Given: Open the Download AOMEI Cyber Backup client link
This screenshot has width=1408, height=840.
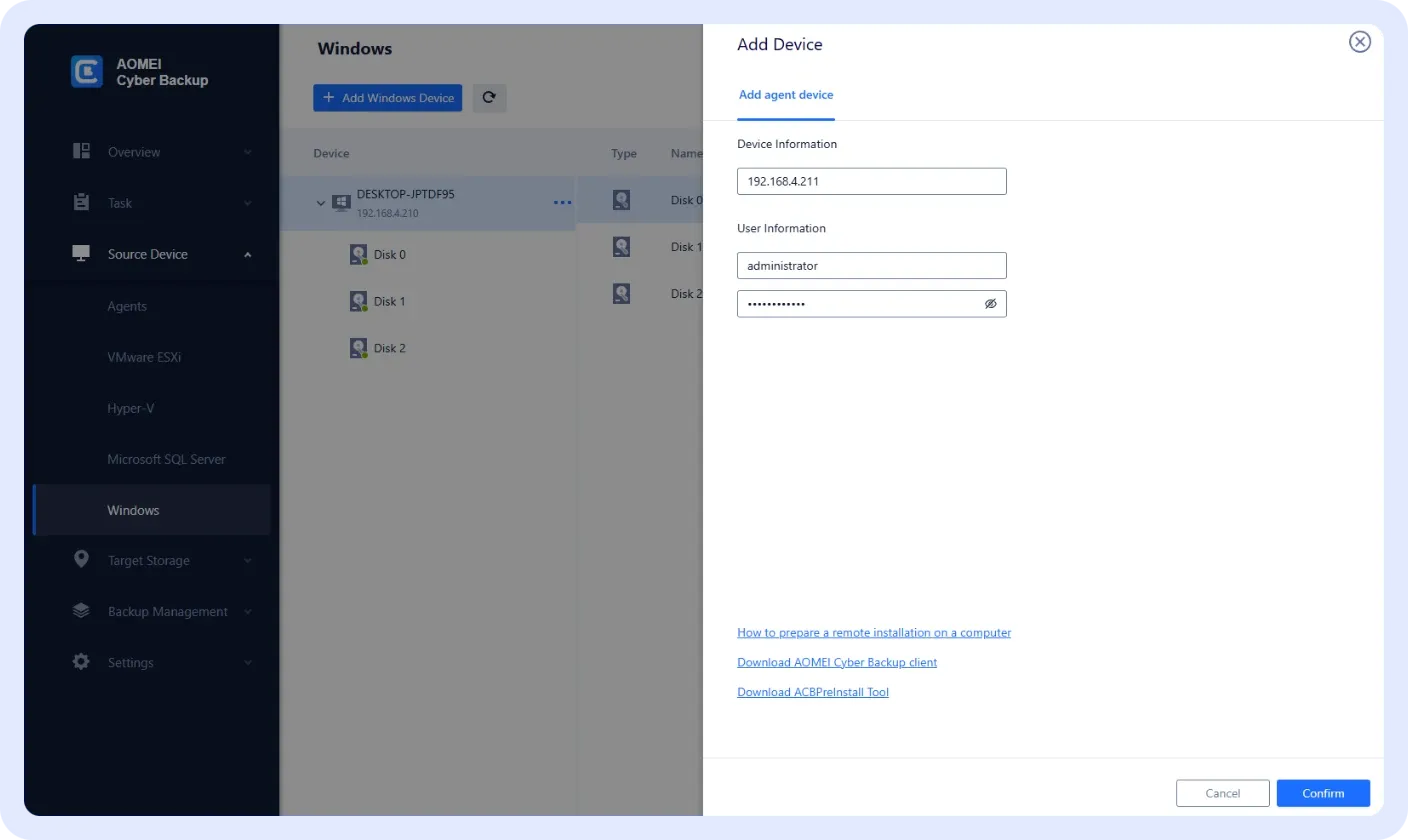Looking at the screenshot, I should point(837,662).
